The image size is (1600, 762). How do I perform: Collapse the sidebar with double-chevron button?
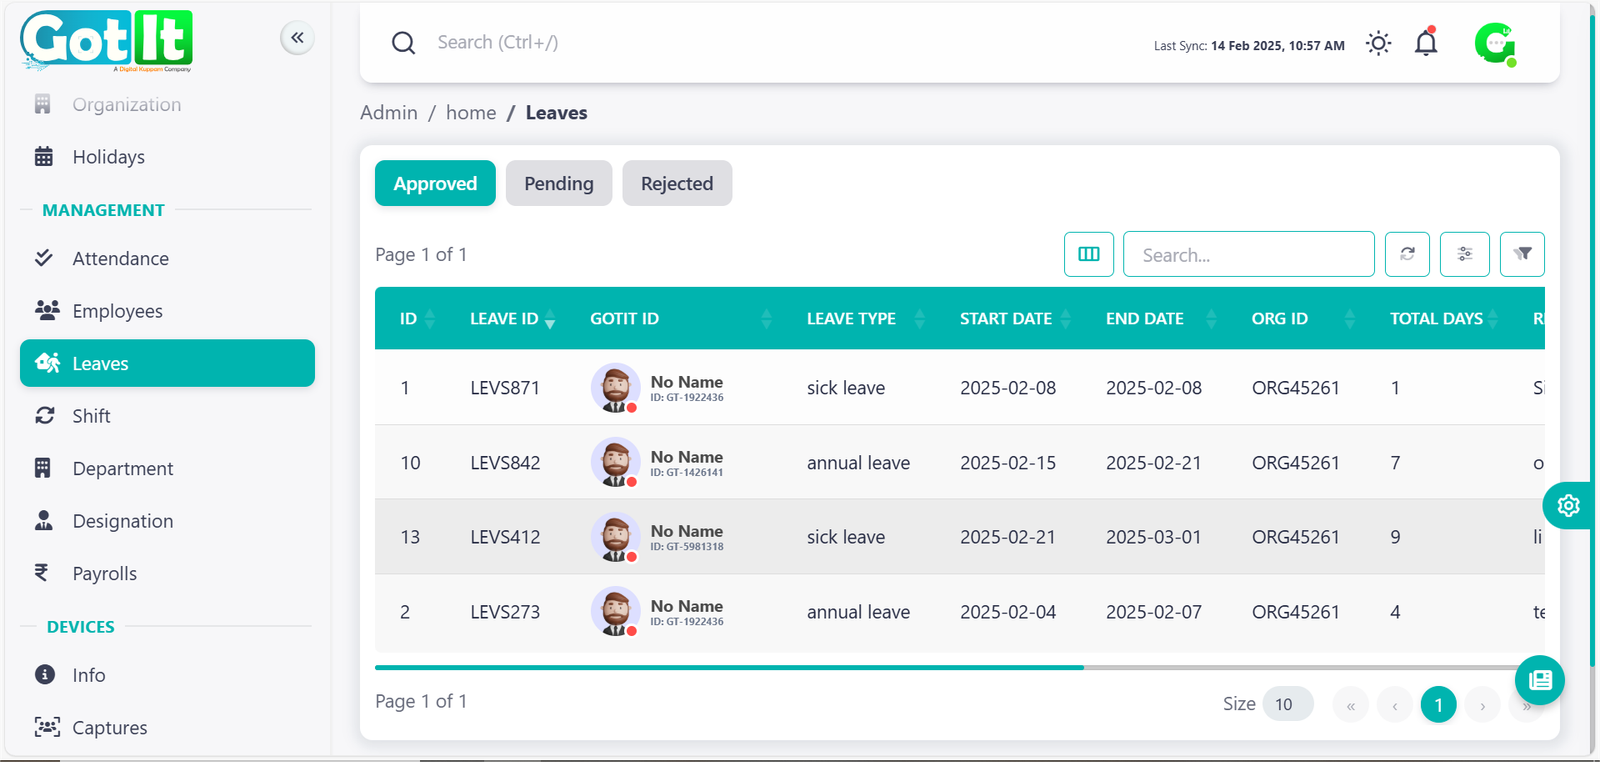tap(297, 38)
